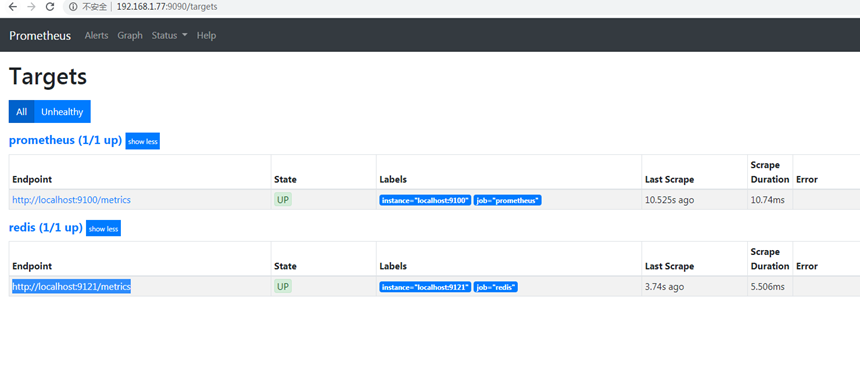
Task: Expand the Status dropdown menu
Action: point(169,35)
